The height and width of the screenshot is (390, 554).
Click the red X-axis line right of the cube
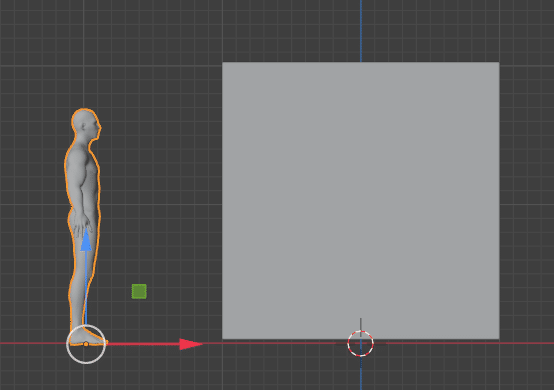tap(526, 343)
